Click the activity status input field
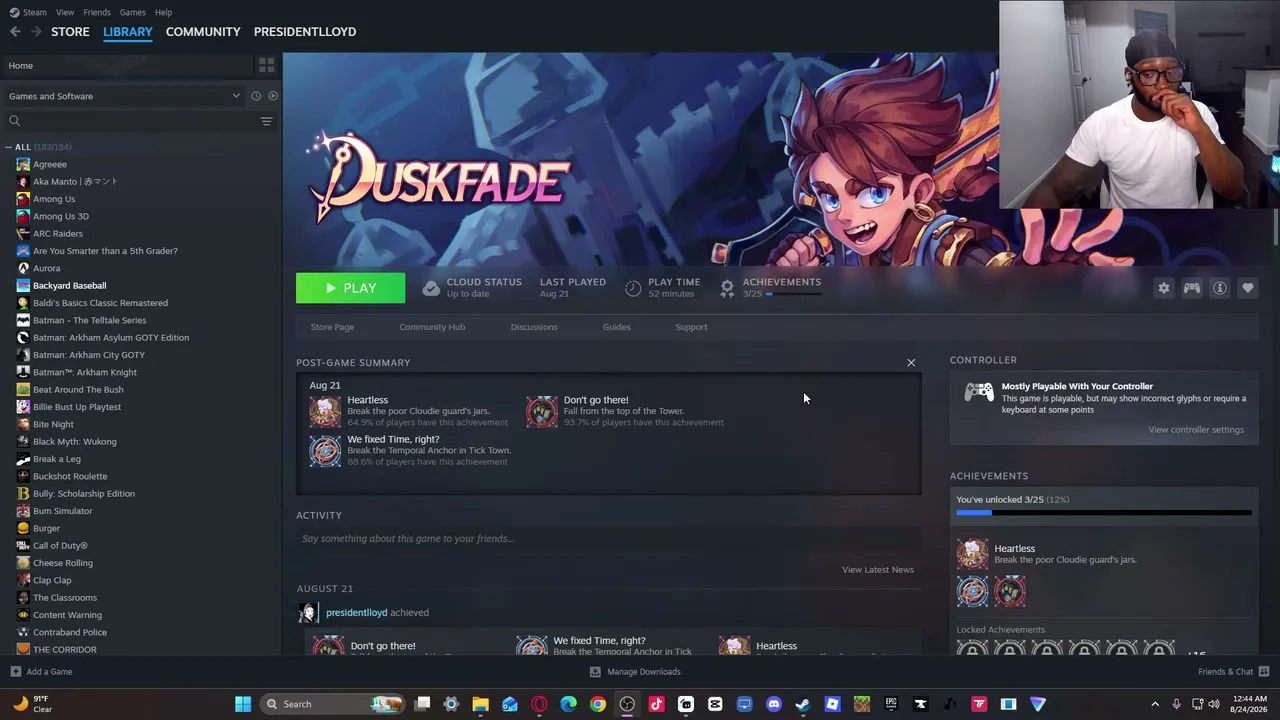 tap(608, 539)
